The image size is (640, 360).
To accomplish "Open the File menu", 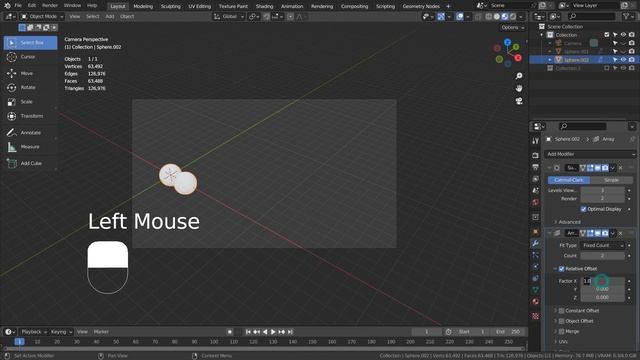I will click(x=18, y=6).
